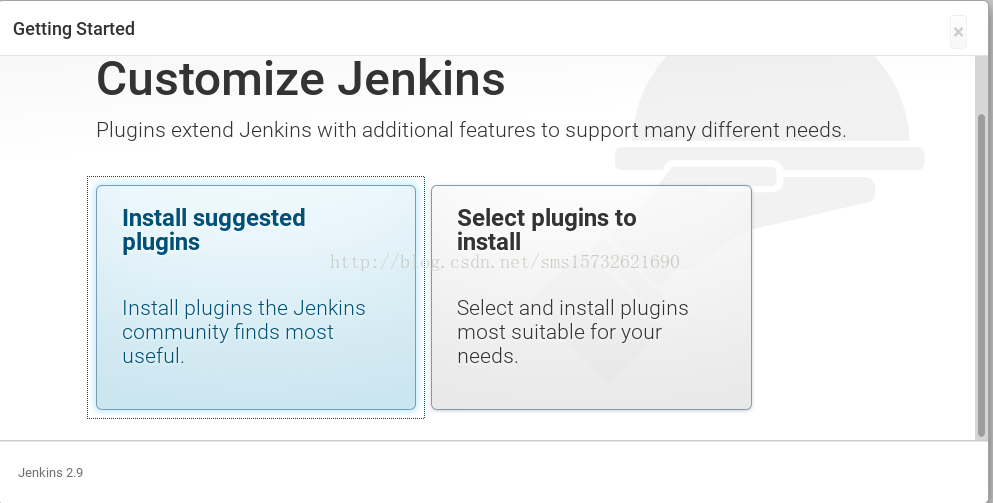Click the word "useful." in blue card
993x503 pixels.
[153, 356]
